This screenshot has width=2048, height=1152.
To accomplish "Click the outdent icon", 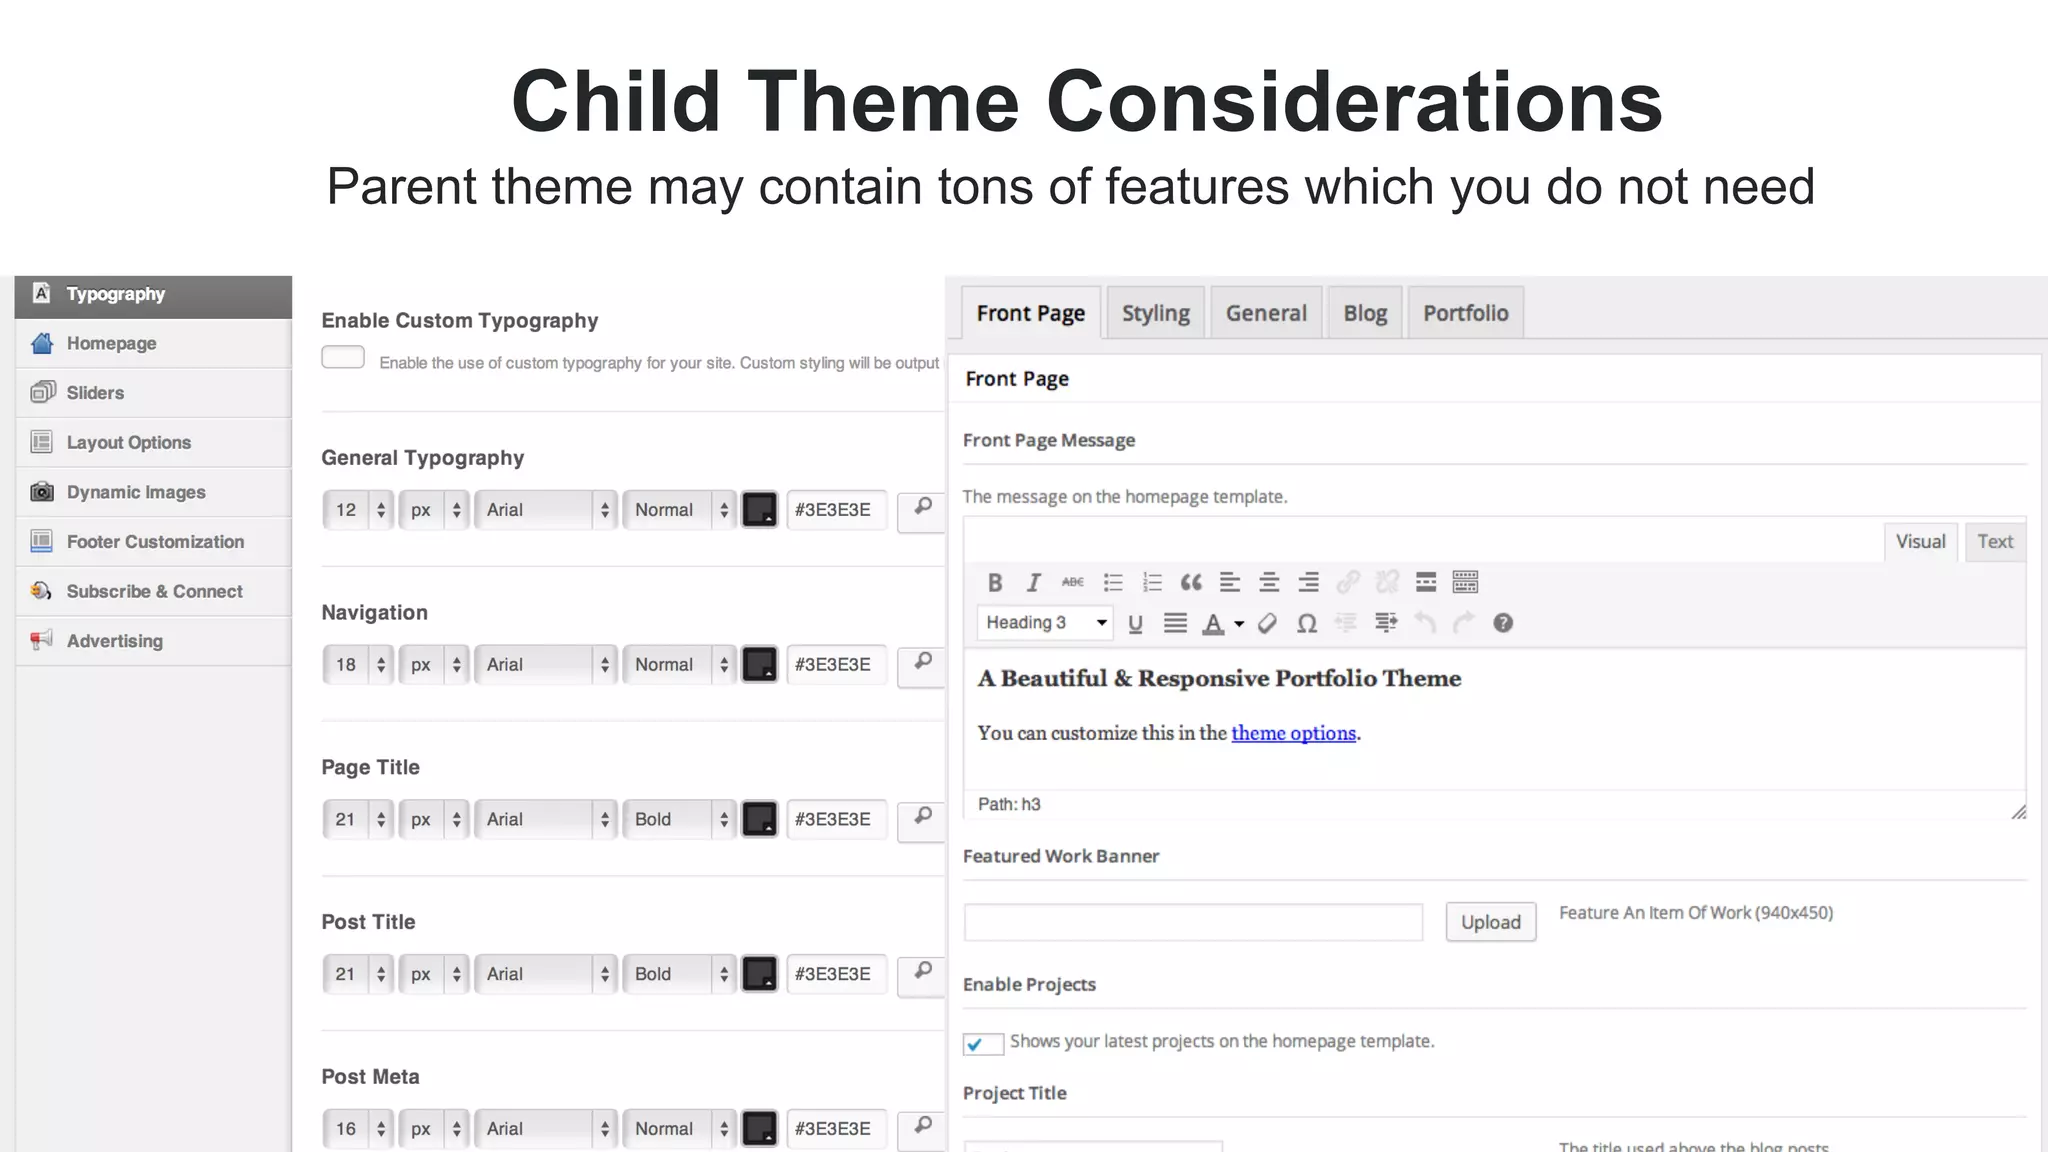I will [1346, 624].
